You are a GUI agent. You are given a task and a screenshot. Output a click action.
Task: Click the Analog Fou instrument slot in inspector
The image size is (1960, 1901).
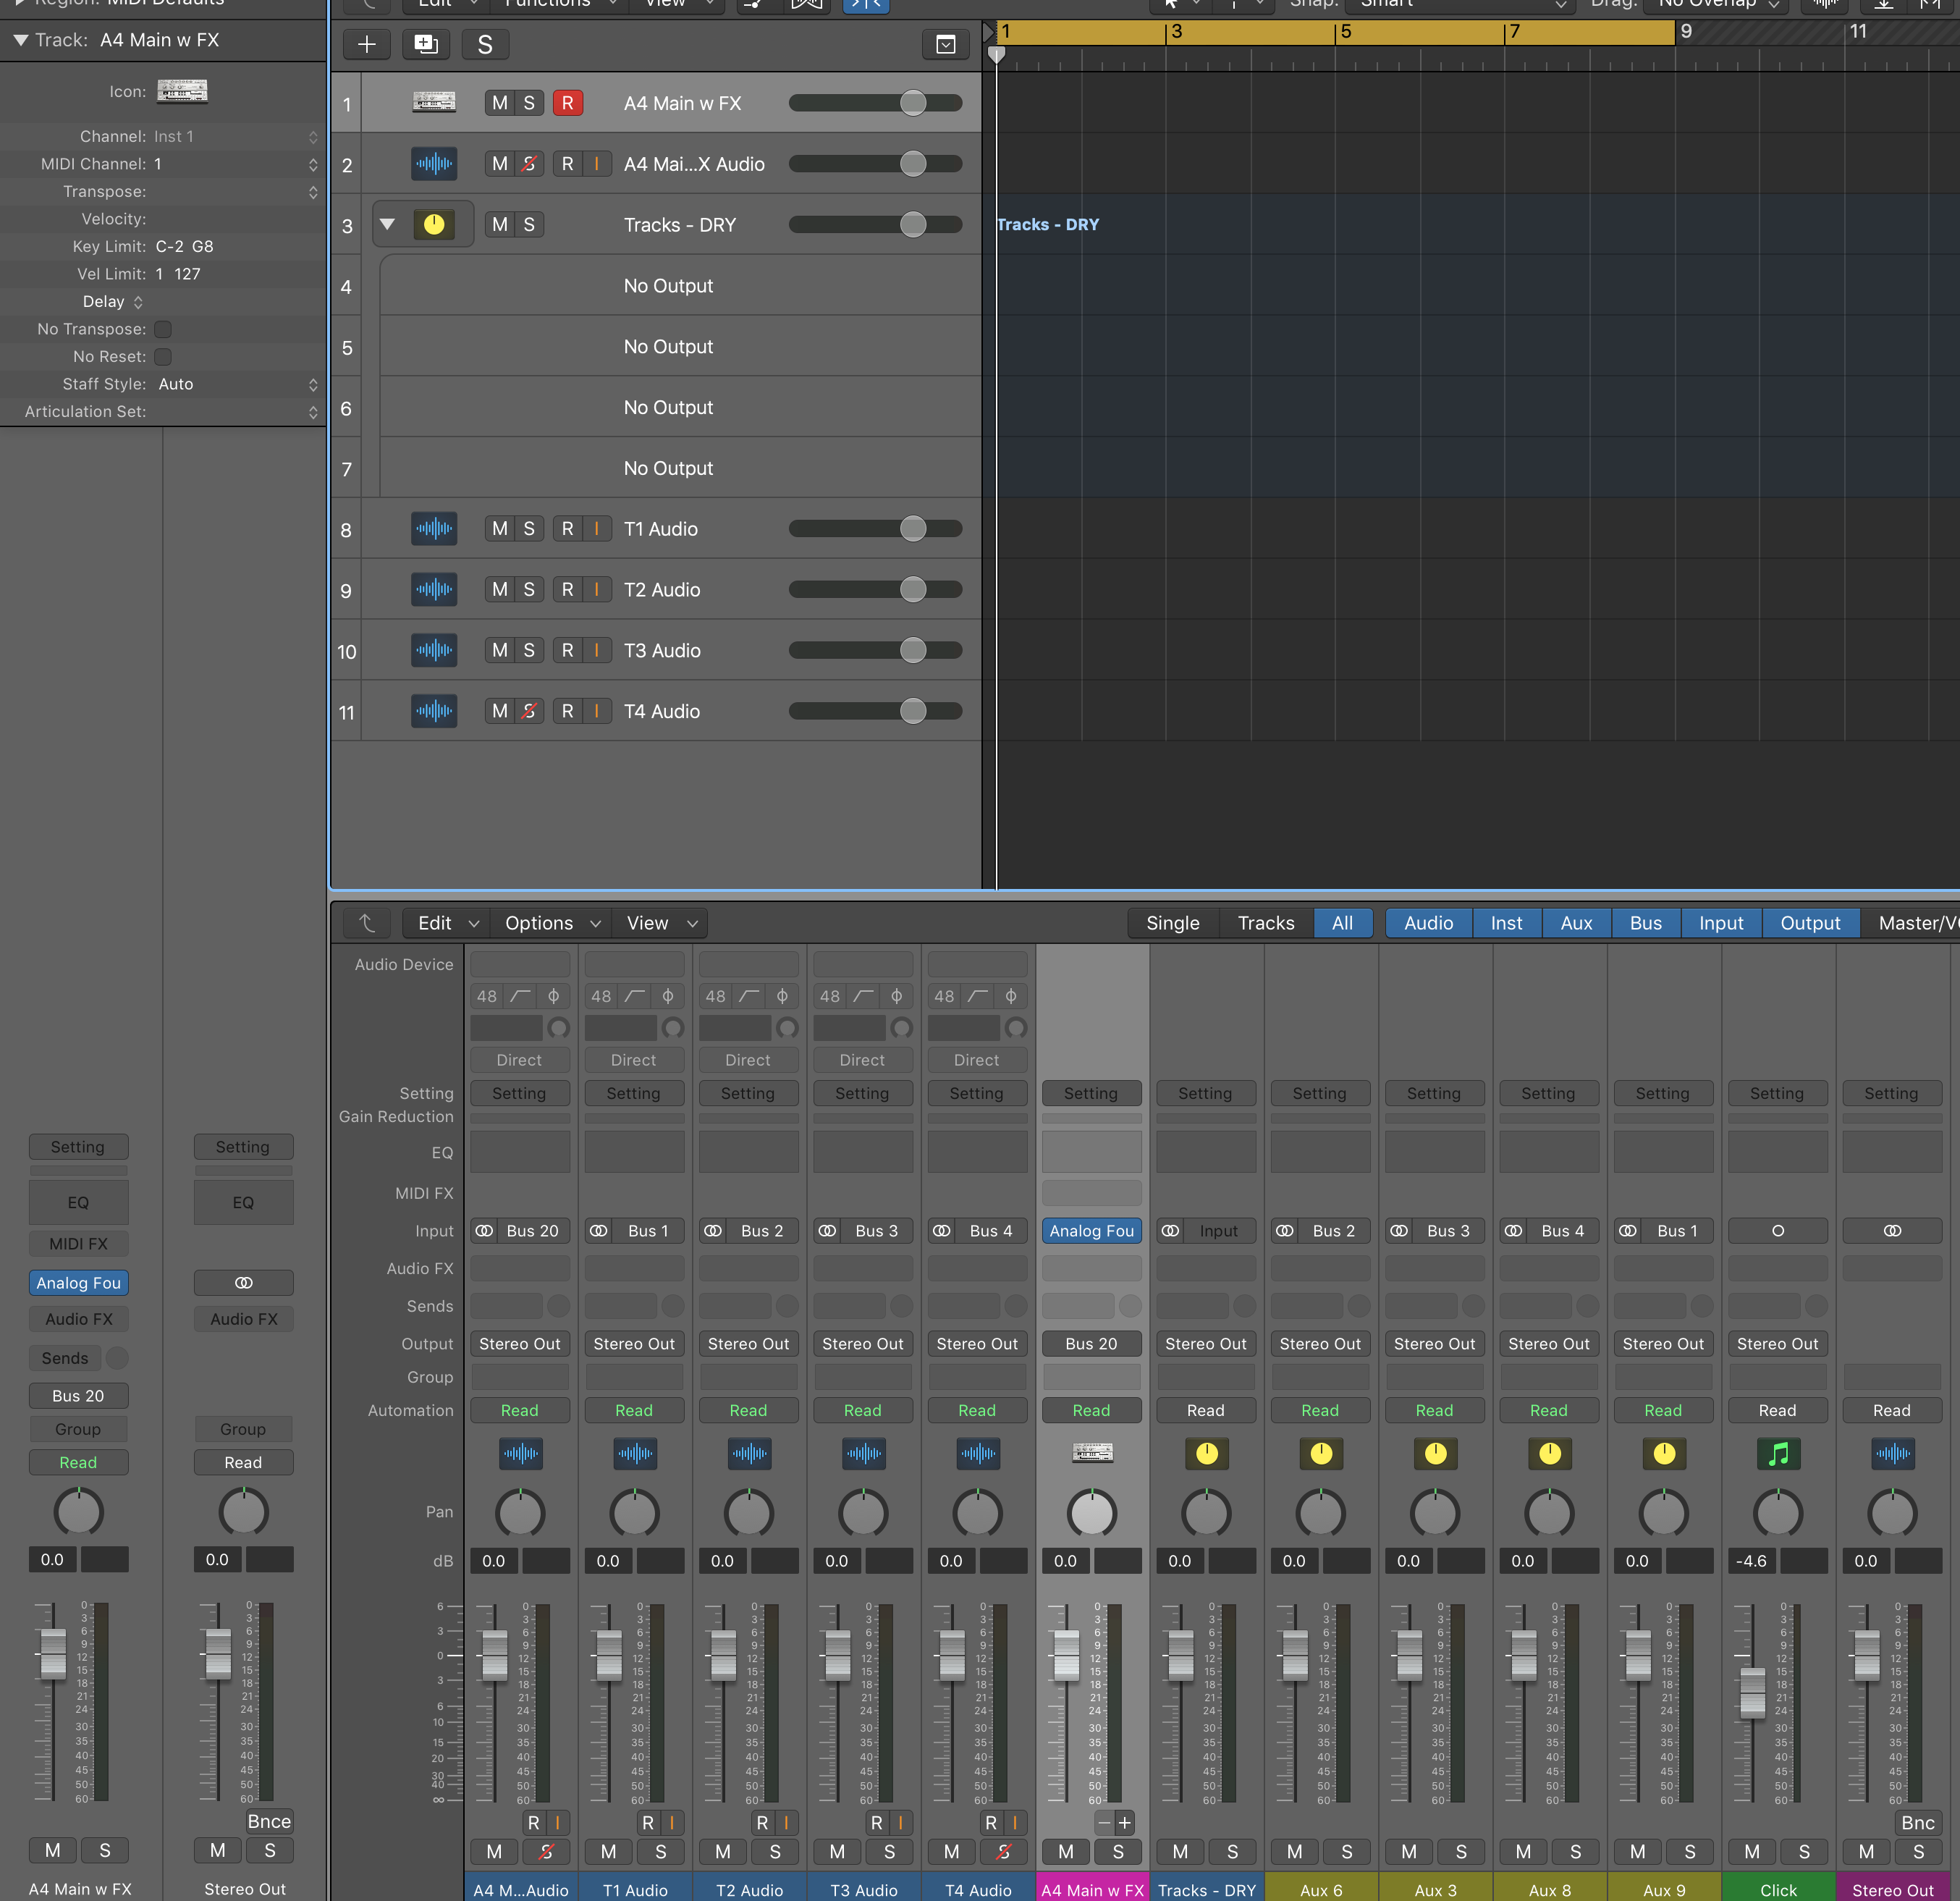coord(78,1283)
